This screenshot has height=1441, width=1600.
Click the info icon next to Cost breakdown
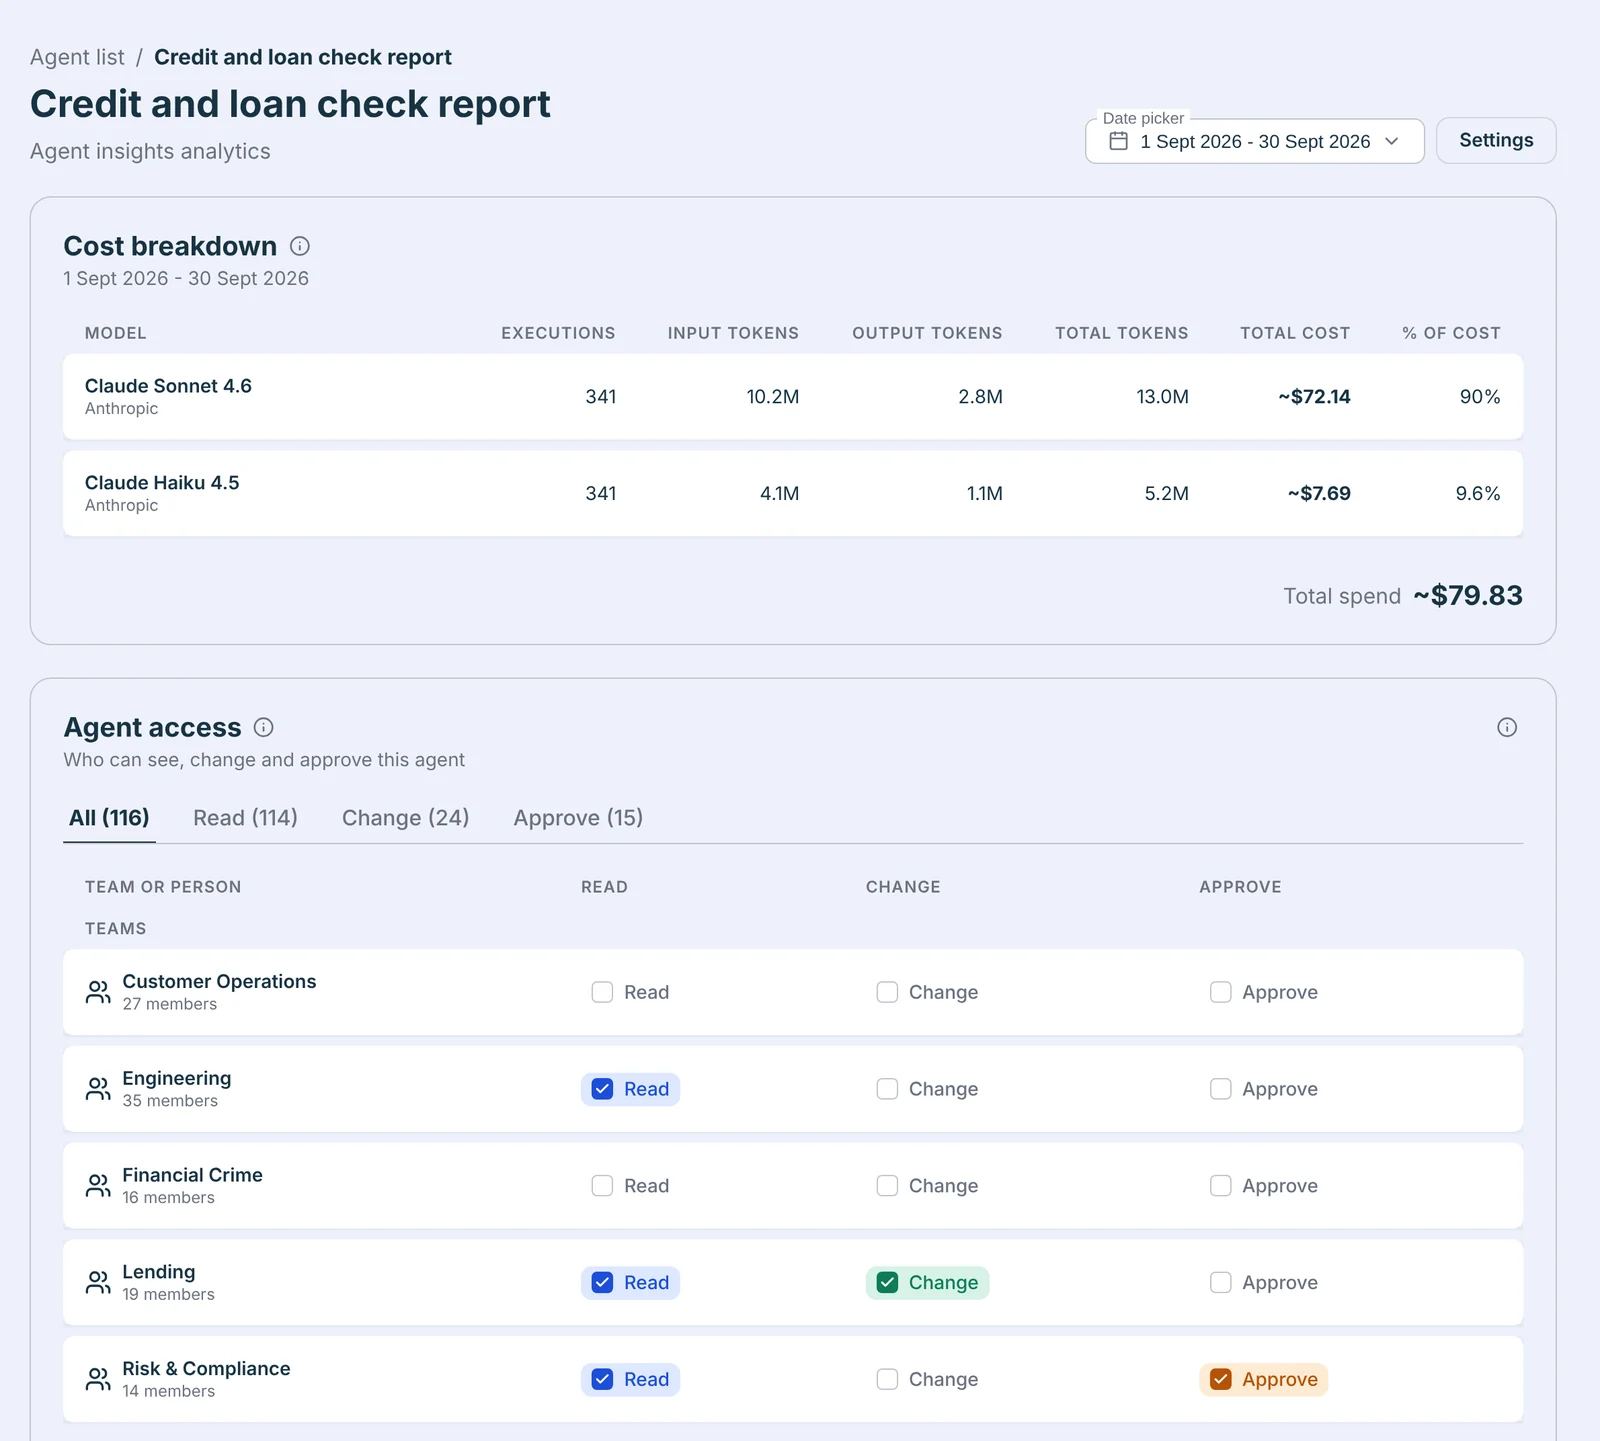tap(299, 246)
